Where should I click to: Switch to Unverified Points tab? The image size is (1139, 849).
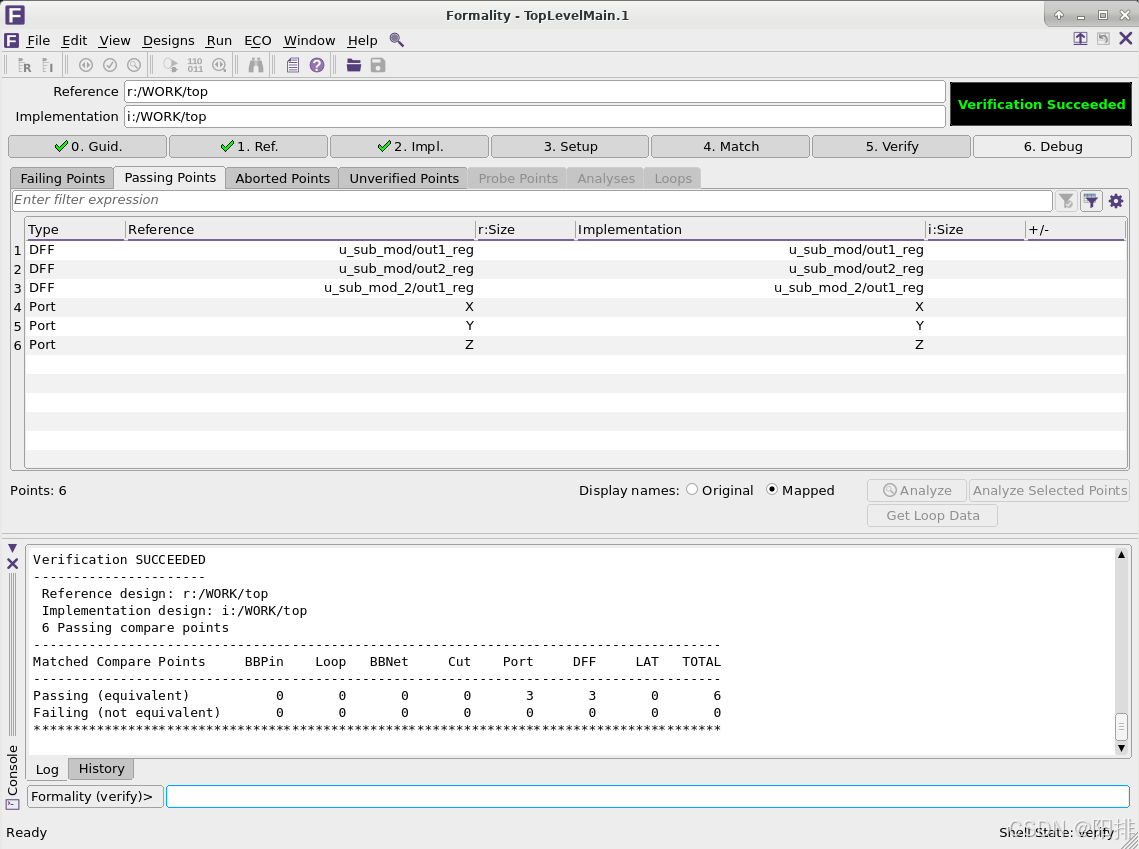tap(404, 178)
